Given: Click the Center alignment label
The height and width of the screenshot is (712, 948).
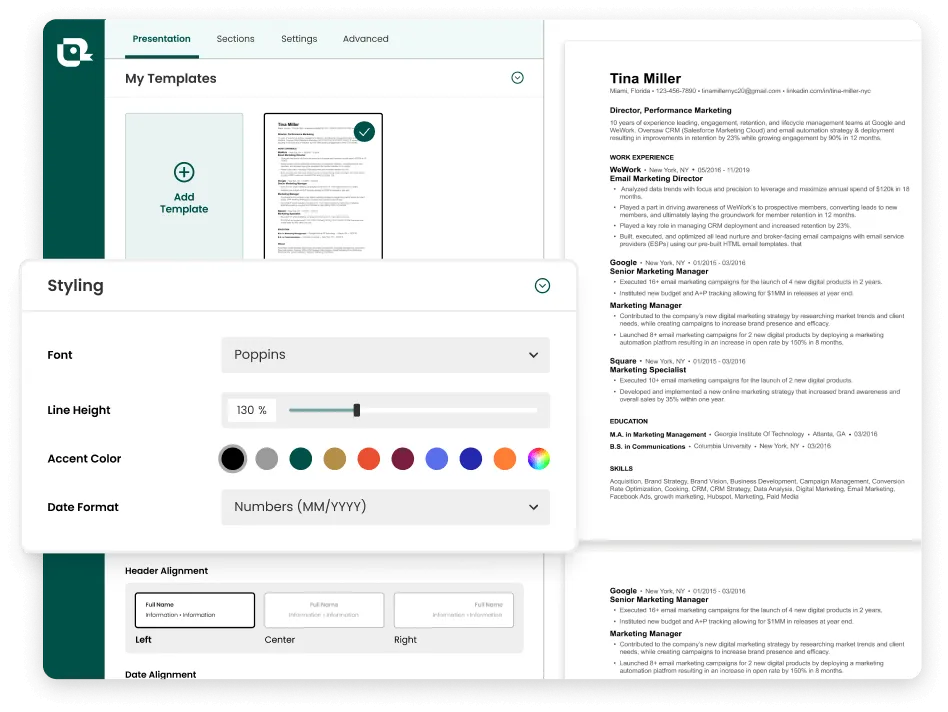Looking at the screenshot, I should pos(279,639).
